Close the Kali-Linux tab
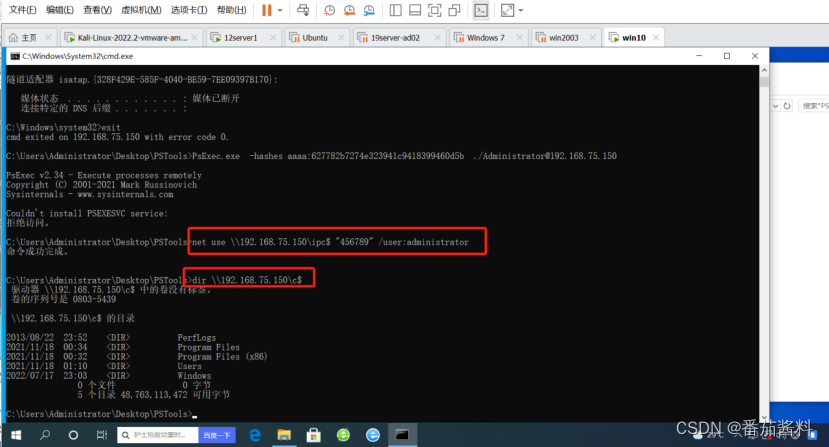The height and width of the screenshot is (447, 829). [195, 38]
